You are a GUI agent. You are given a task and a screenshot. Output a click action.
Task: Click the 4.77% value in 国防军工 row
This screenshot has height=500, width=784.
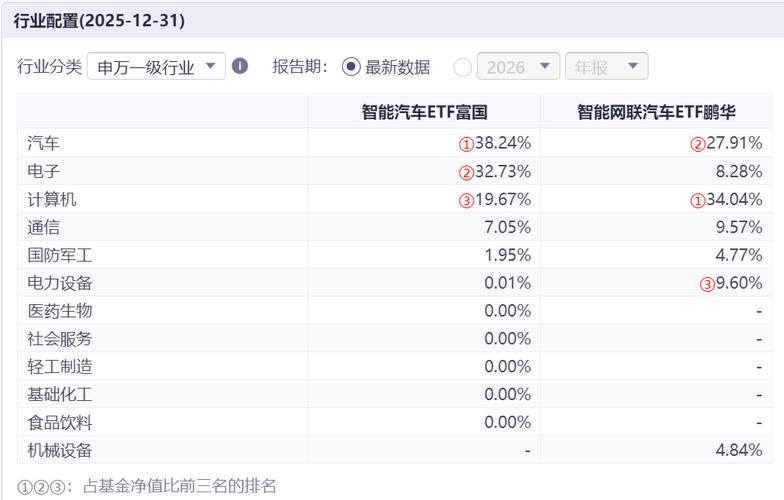tap(739, 255)
